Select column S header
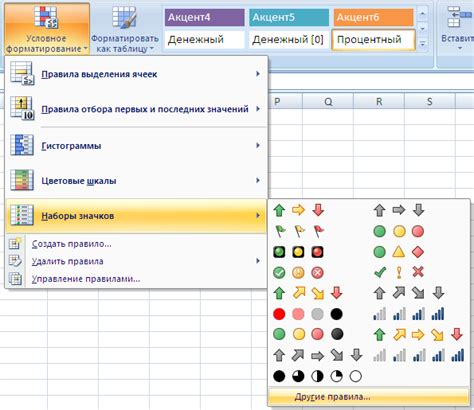The width and height of the screenshot is (474, 410). 430,101
